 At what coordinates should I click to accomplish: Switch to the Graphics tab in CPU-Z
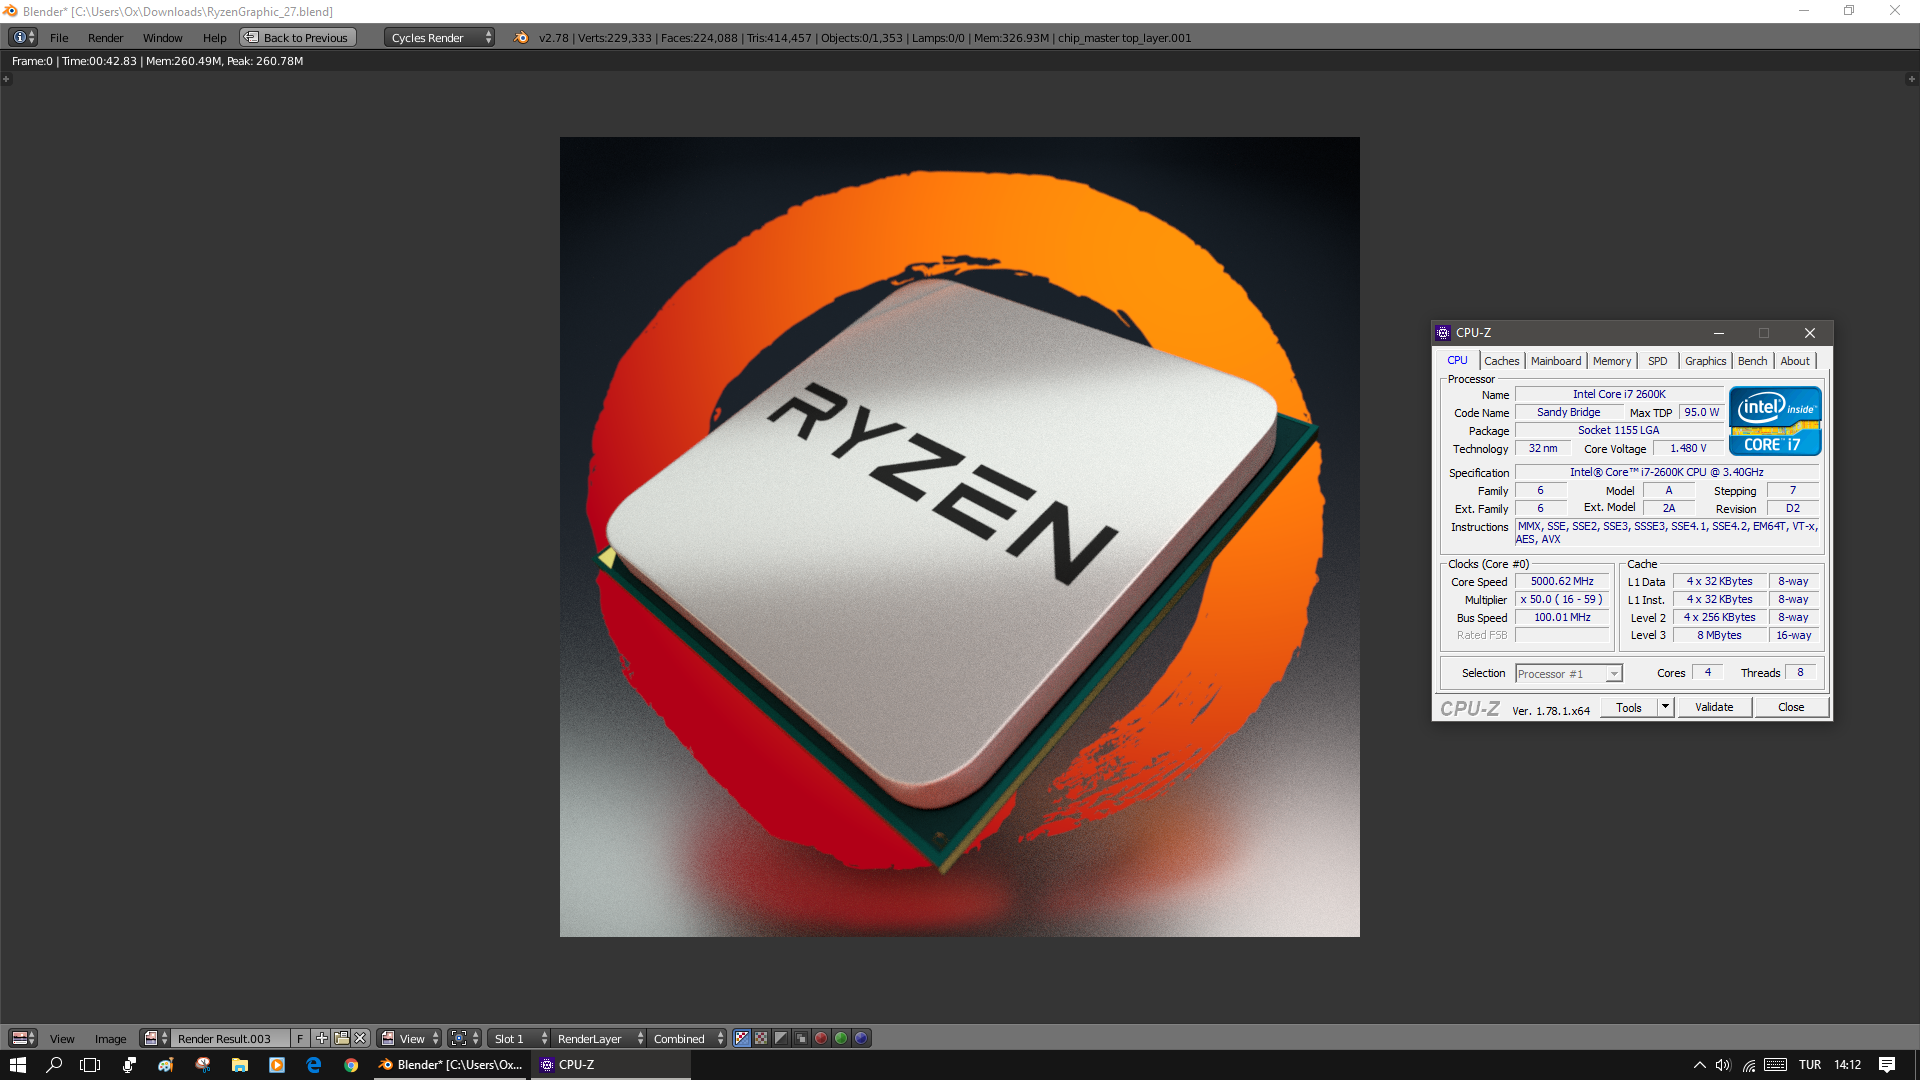1705,361
